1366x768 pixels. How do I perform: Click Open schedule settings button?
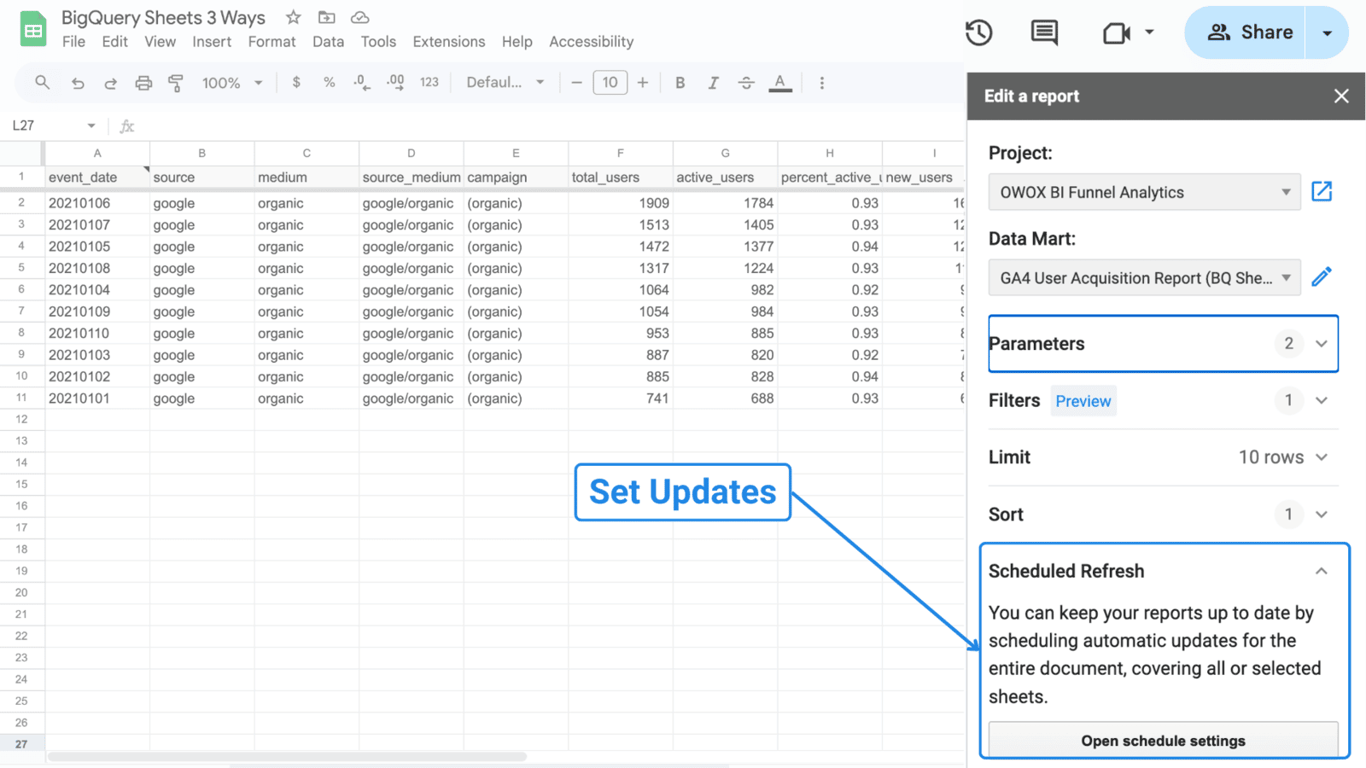pyautogui.click(x=1163, y=741)
